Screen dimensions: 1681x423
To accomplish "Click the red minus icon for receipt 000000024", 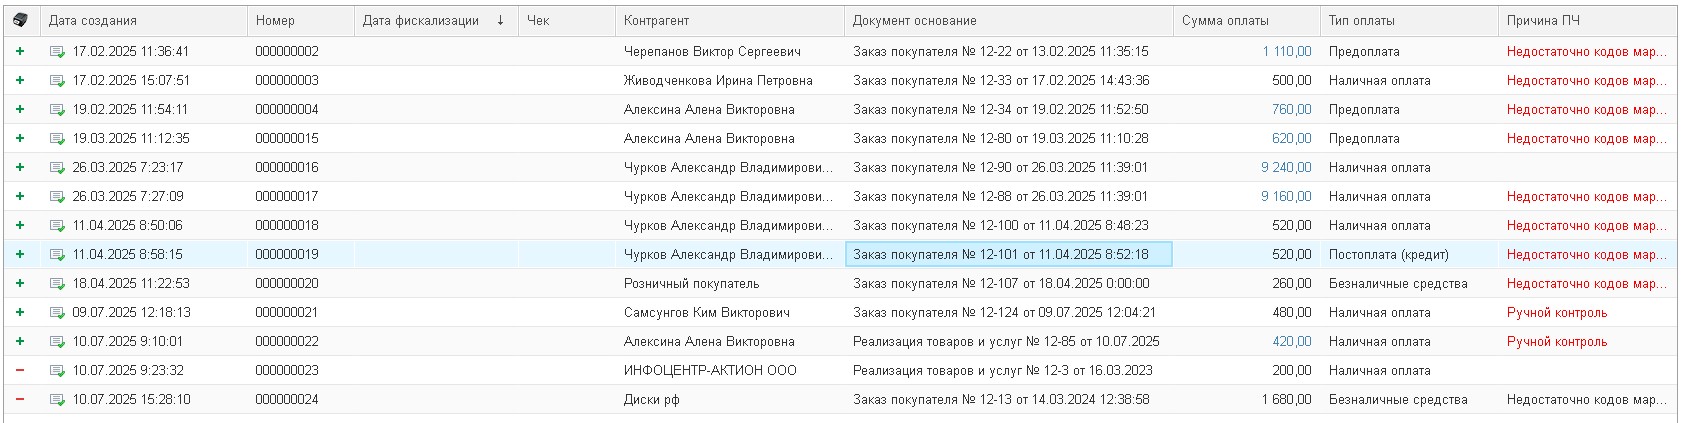I will click(20, 399).
